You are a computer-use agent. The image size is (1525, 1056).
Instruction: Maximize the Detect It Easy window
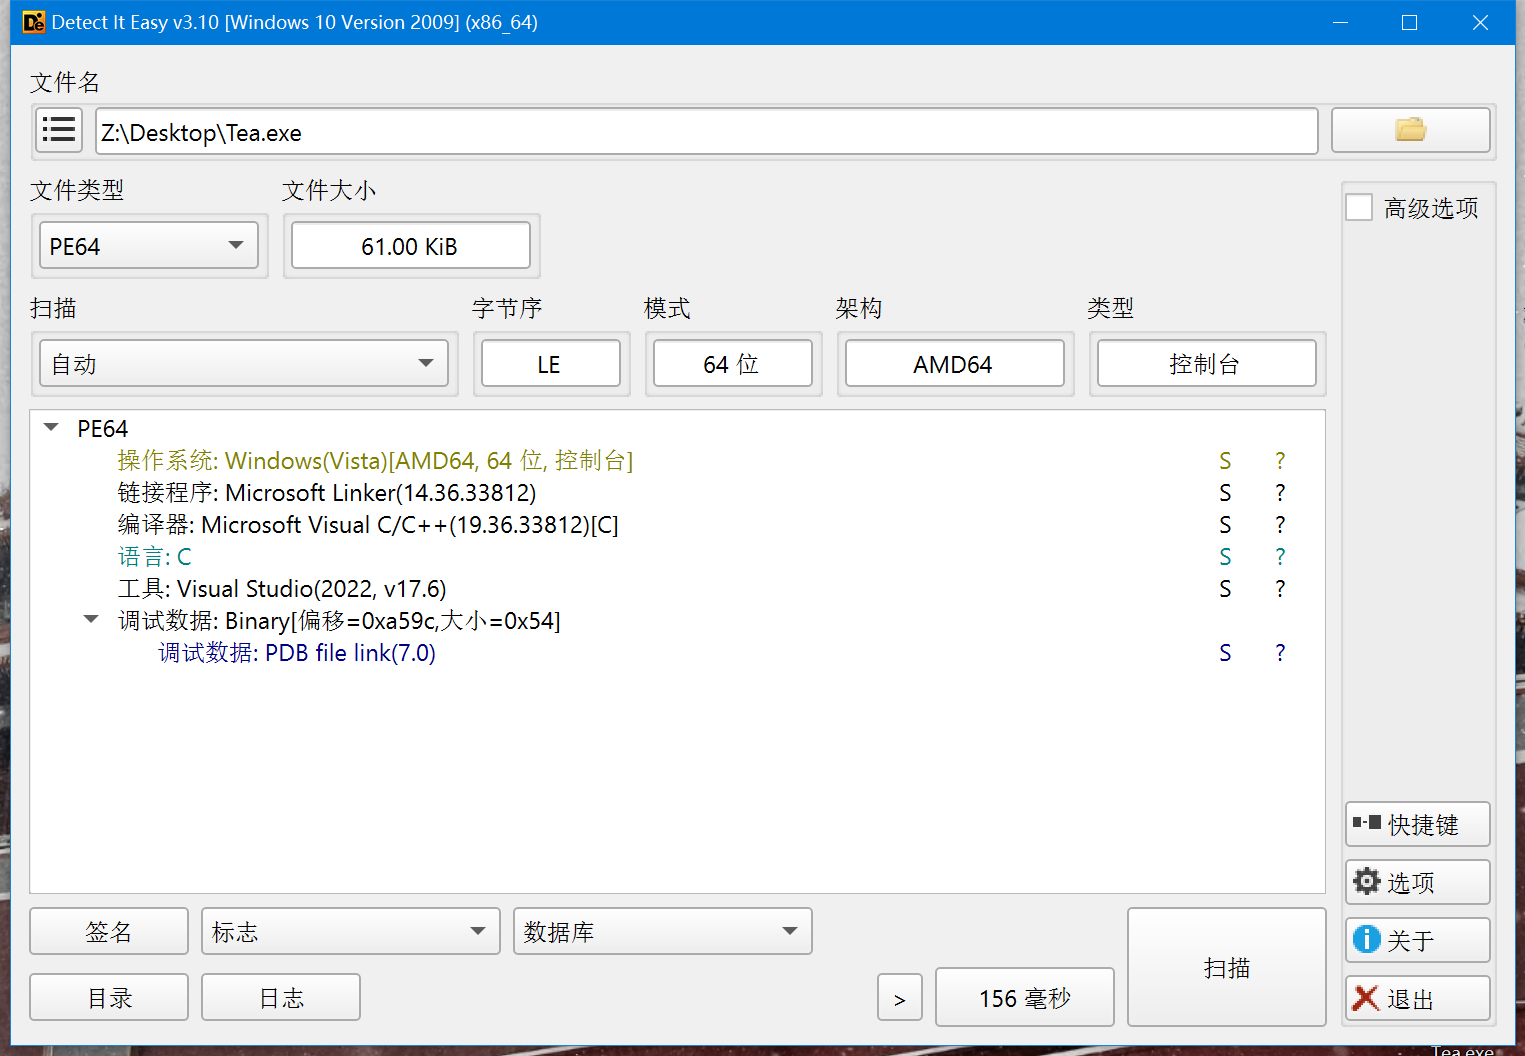click(x=1409, y=22)
